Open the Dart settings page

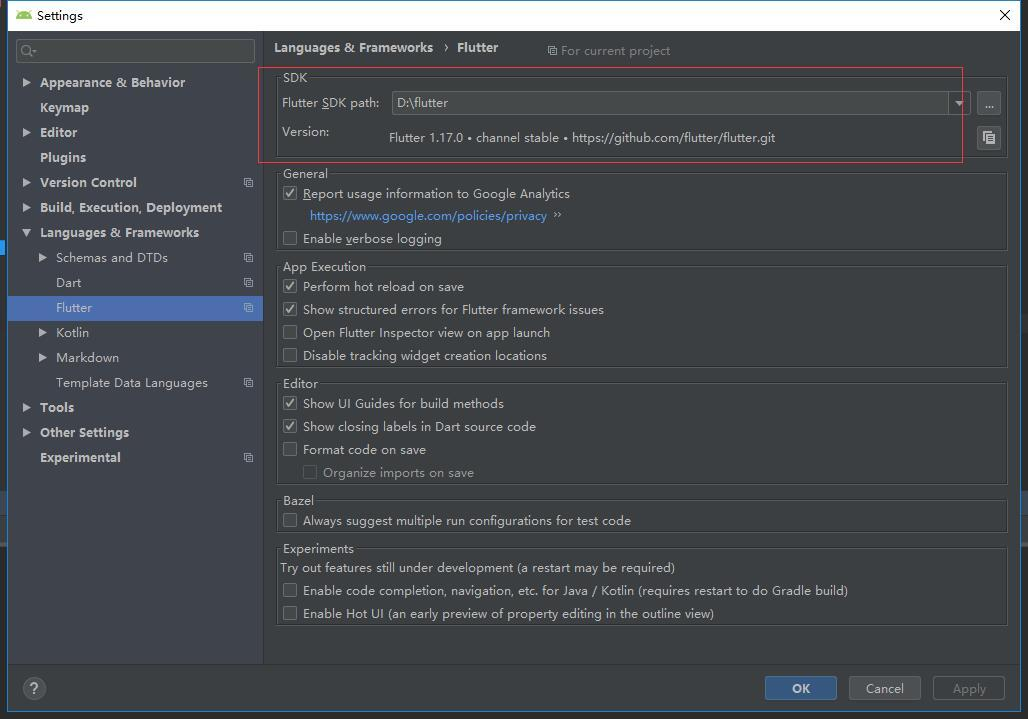[69, 282]
